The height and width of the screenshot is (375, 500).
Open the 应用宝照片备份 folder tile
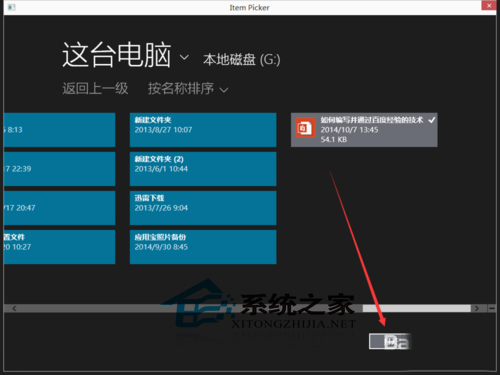203,247
